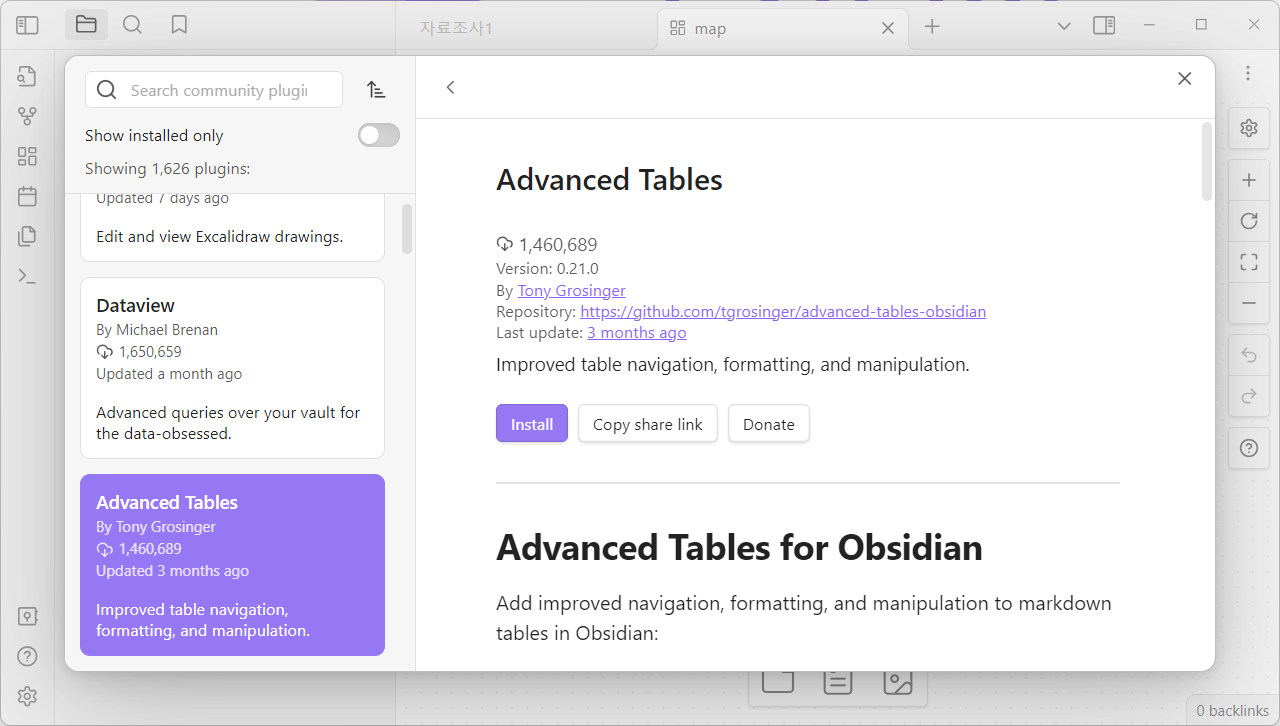This screenshot has height=726, width=1280.
Task: Click 'Showing 1,626 plugins:' text
Action: (168, 168)
